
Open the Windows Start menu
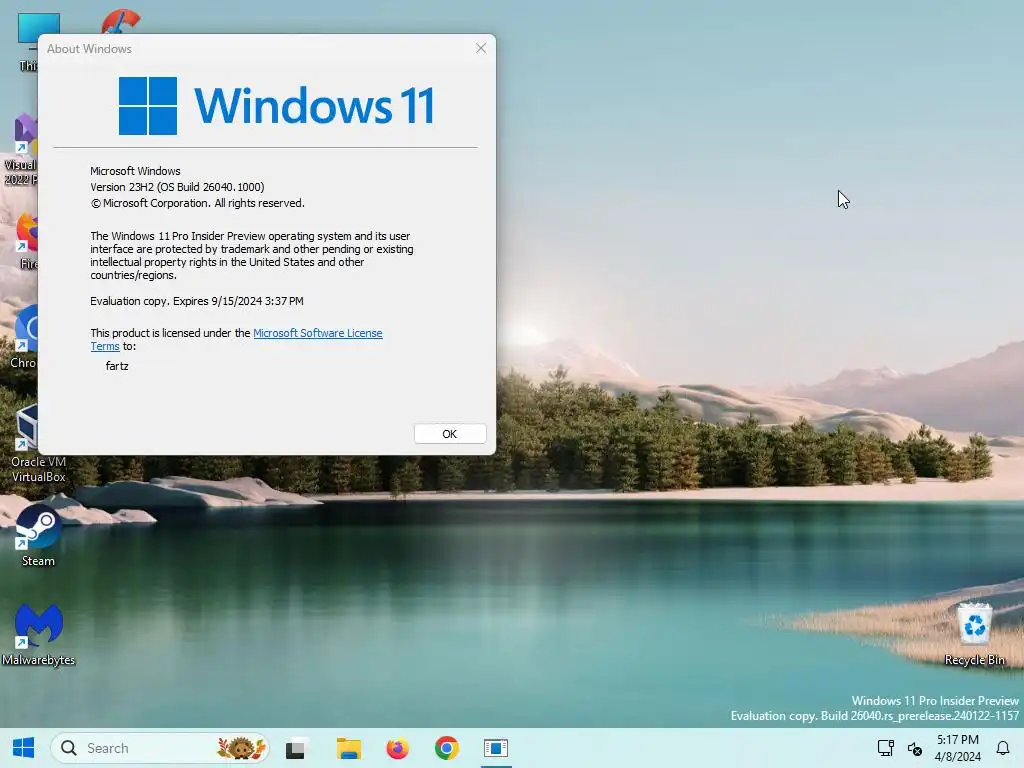click(24, 748)
